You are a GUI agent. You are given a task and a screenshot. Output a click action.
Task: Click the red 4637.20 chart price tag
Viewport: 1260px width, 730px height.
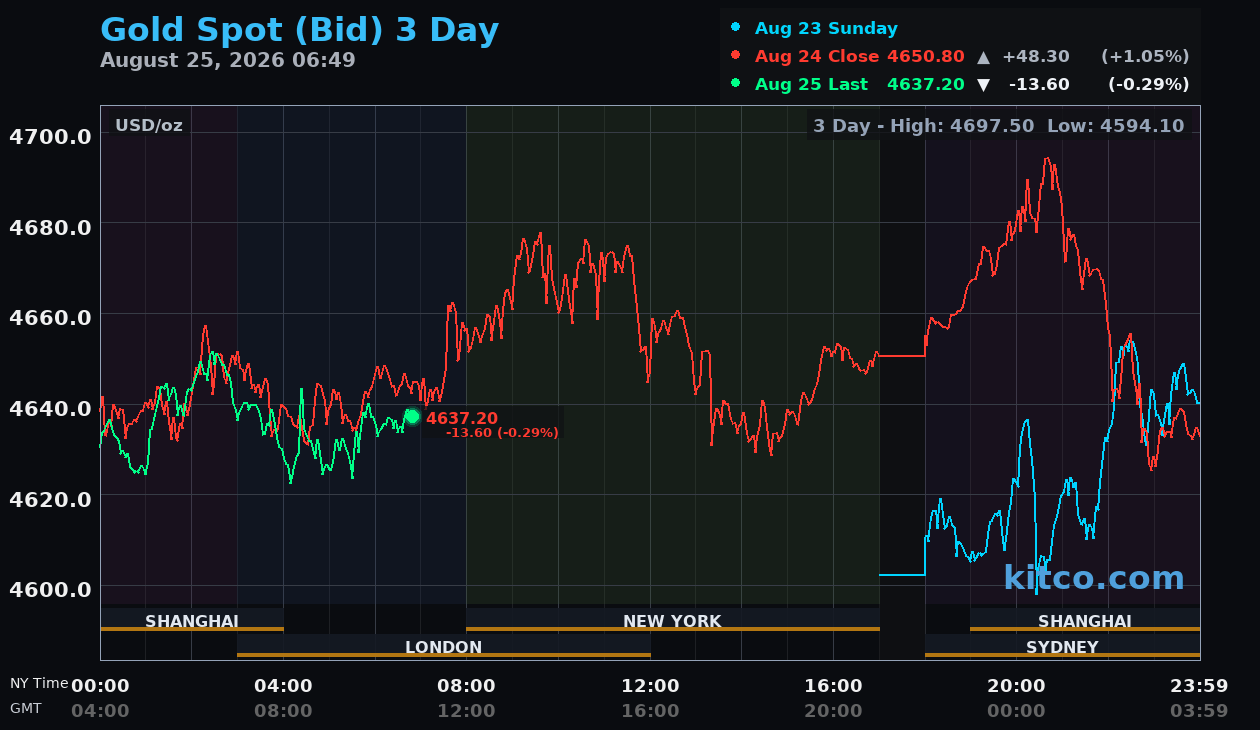(462, 418)
